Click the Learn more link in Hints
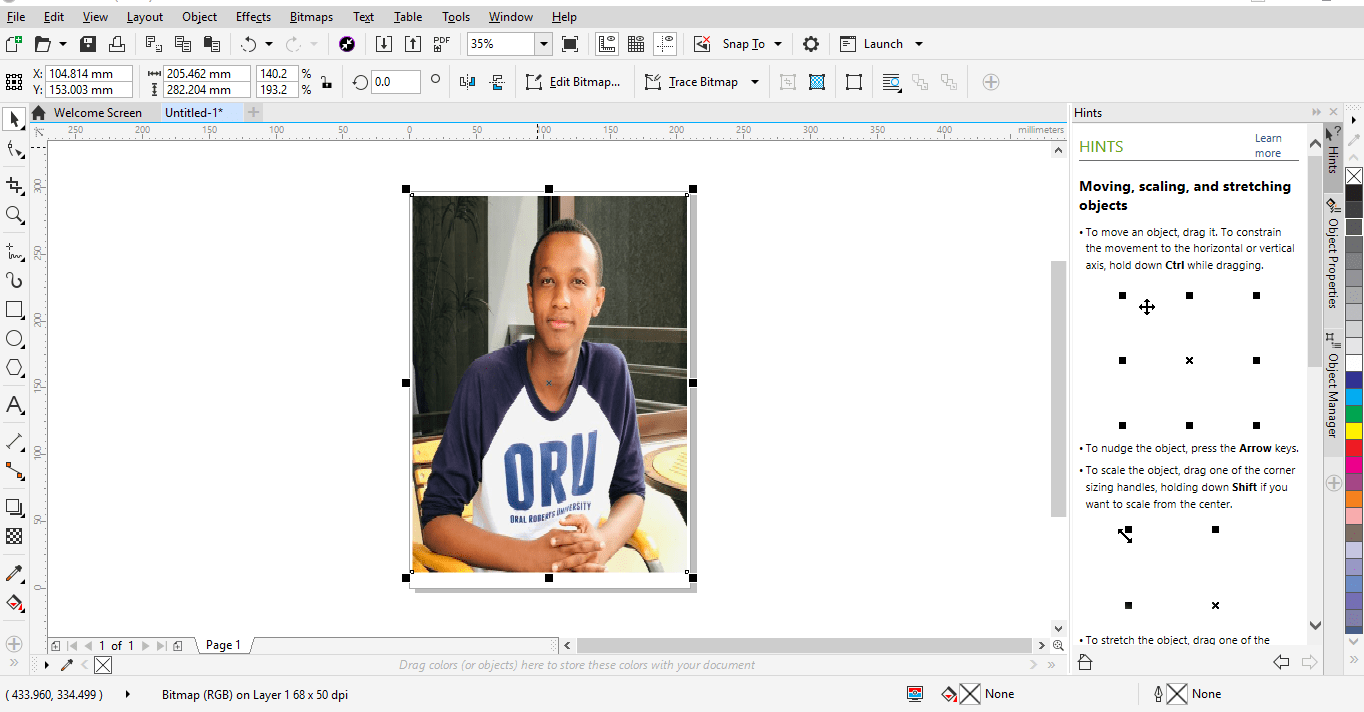This screenshot has width=1364, height=712. coord(1268,146)
